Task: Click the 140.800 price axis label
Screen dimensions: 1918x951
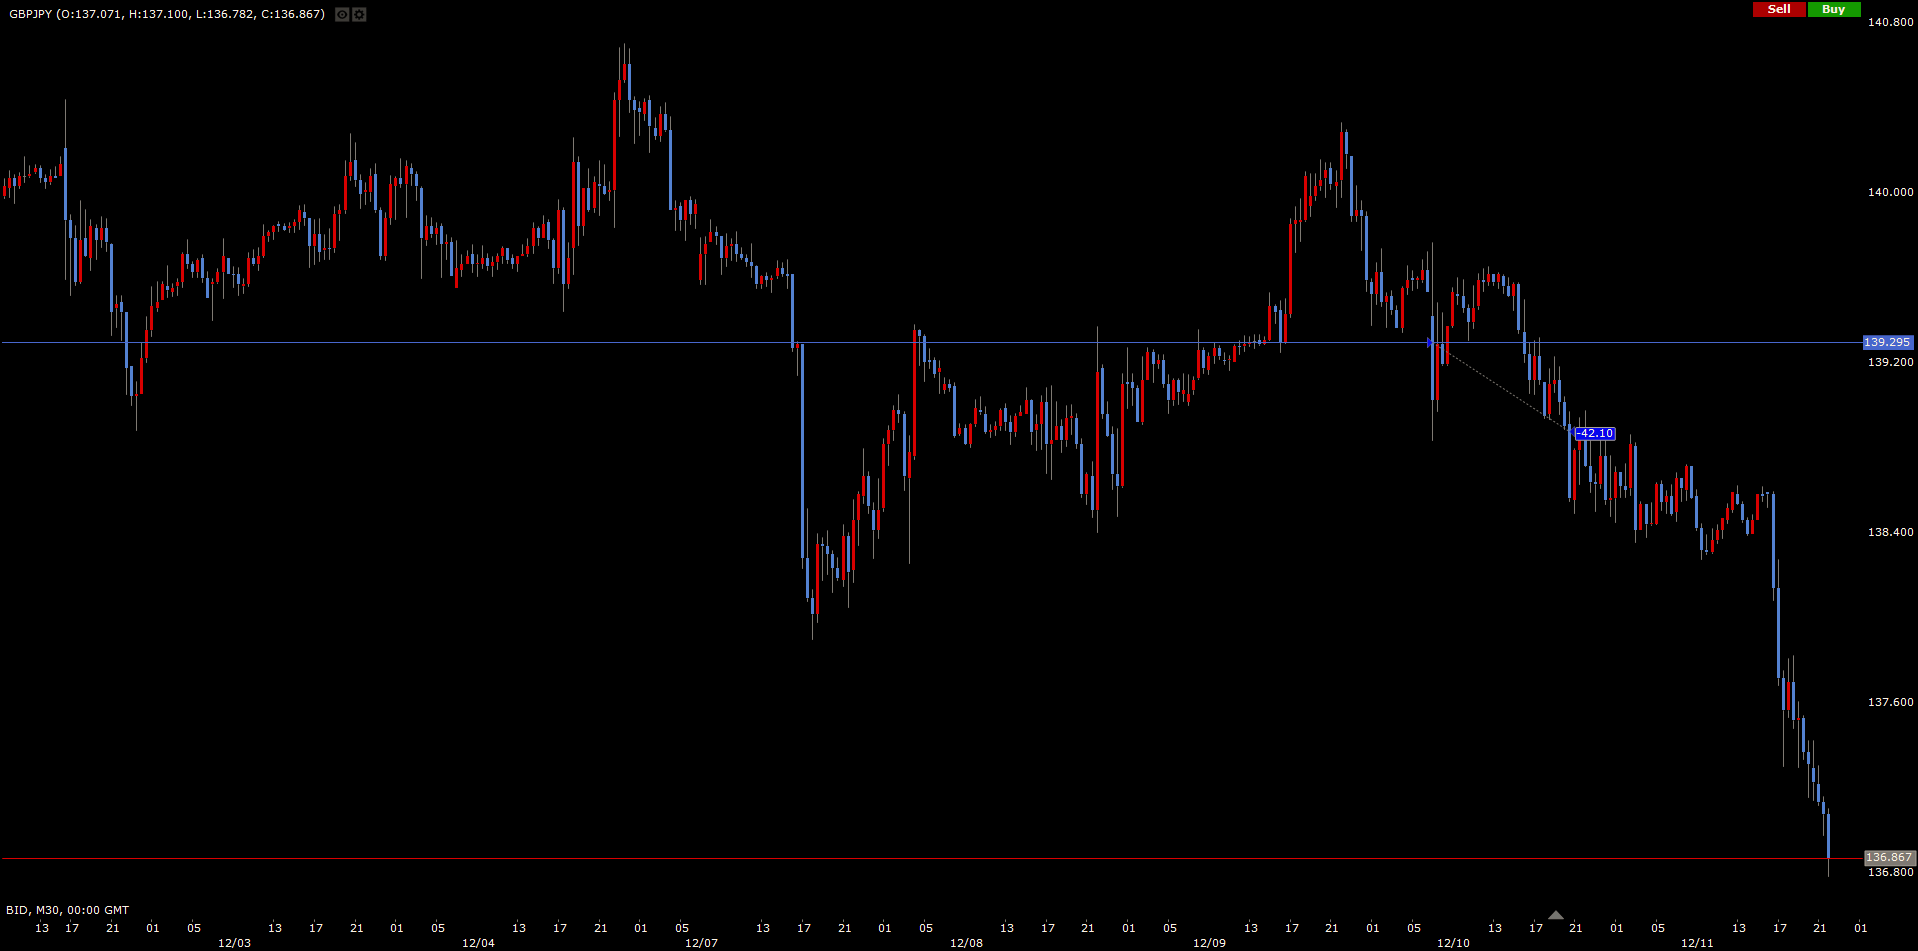Action: (x=1890, y=22)
